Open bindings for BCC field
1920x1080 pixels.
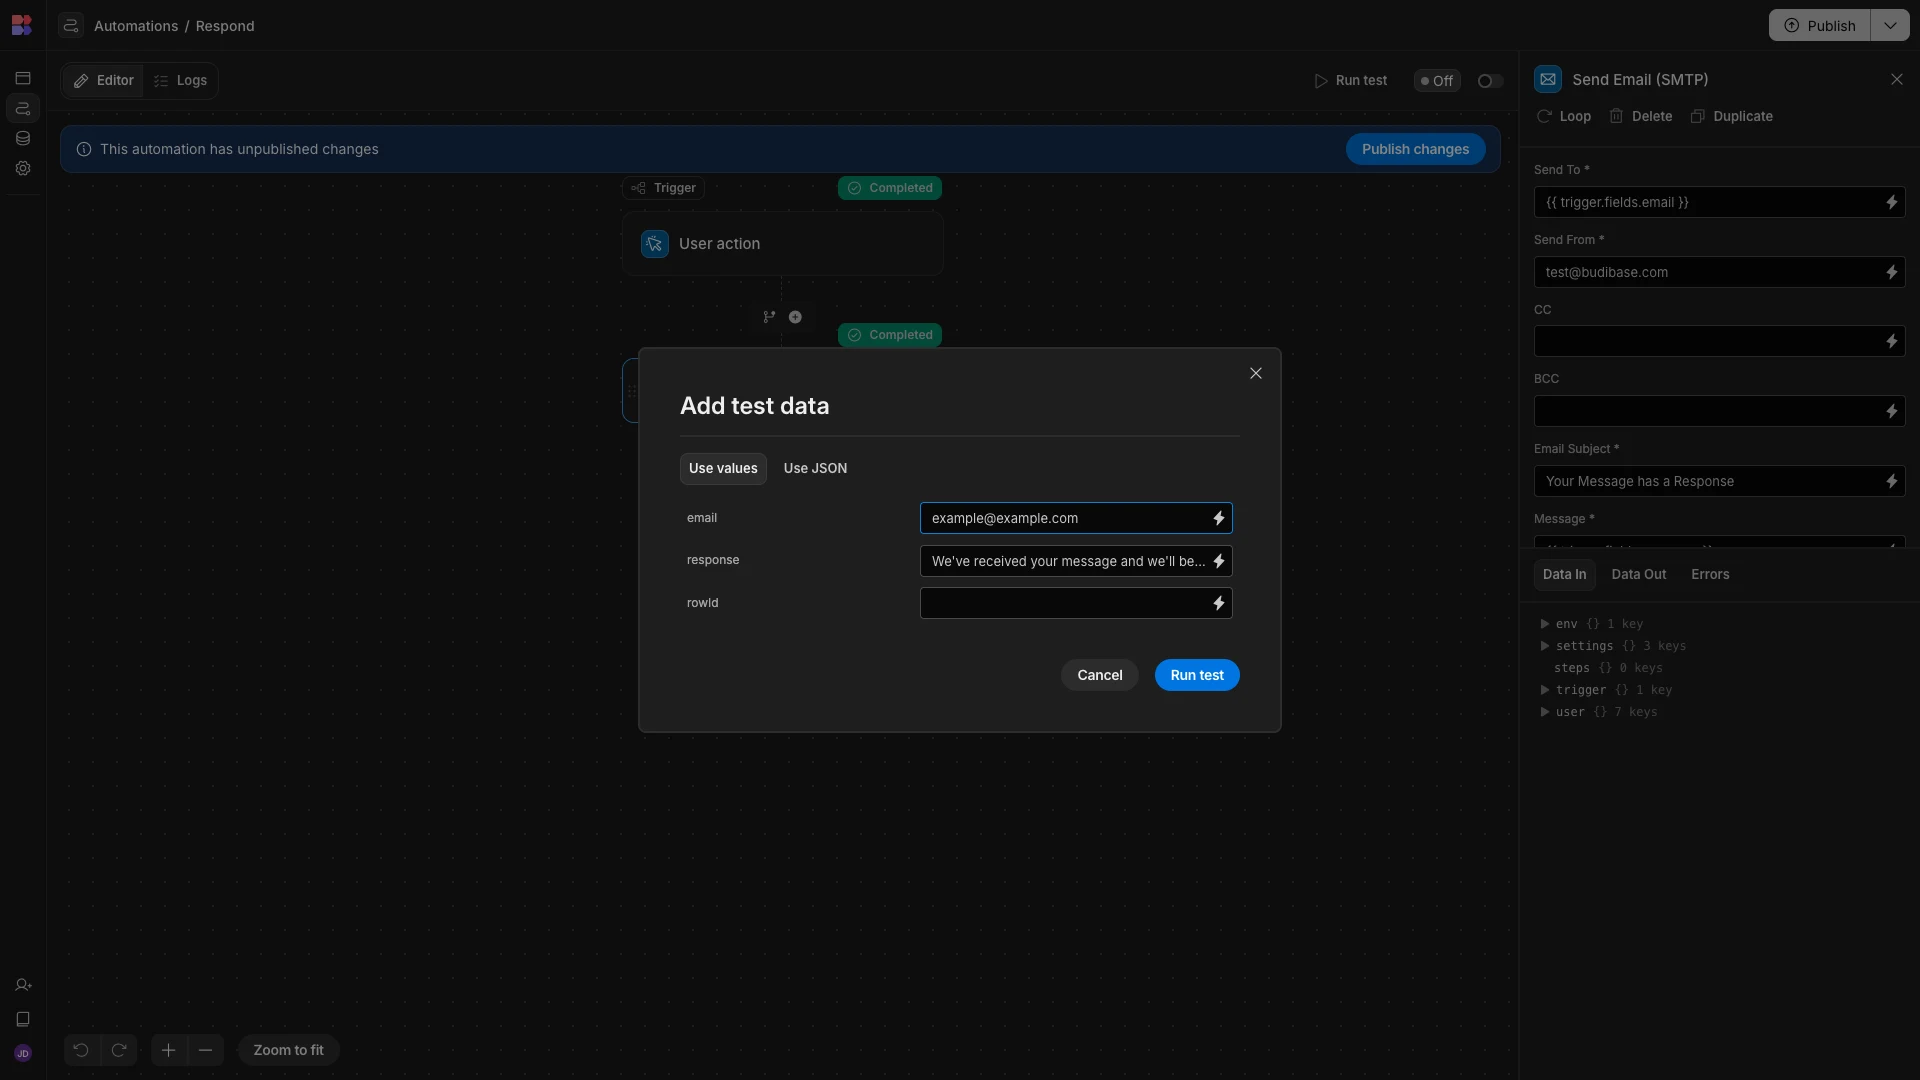[1892, 411]
